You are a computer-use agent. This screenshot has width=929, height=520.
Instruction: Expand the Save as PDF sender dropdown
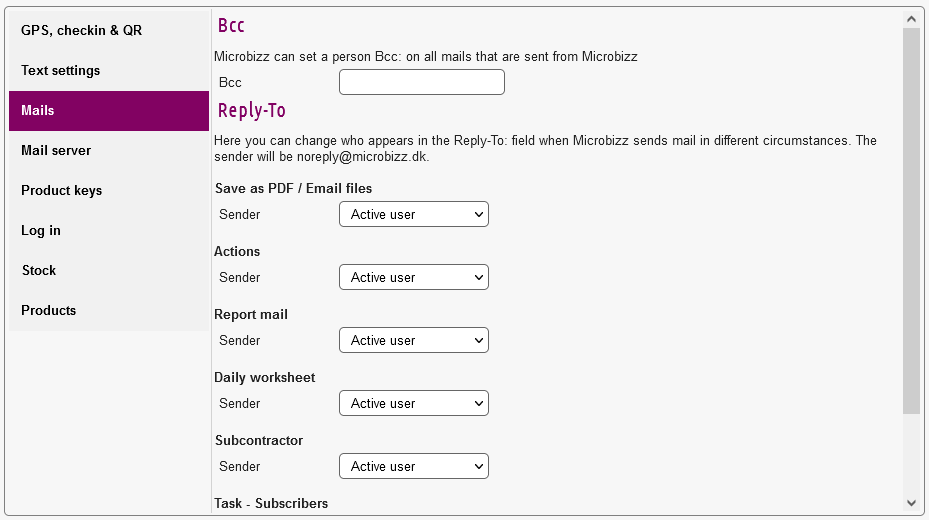[x=413, y=214]
